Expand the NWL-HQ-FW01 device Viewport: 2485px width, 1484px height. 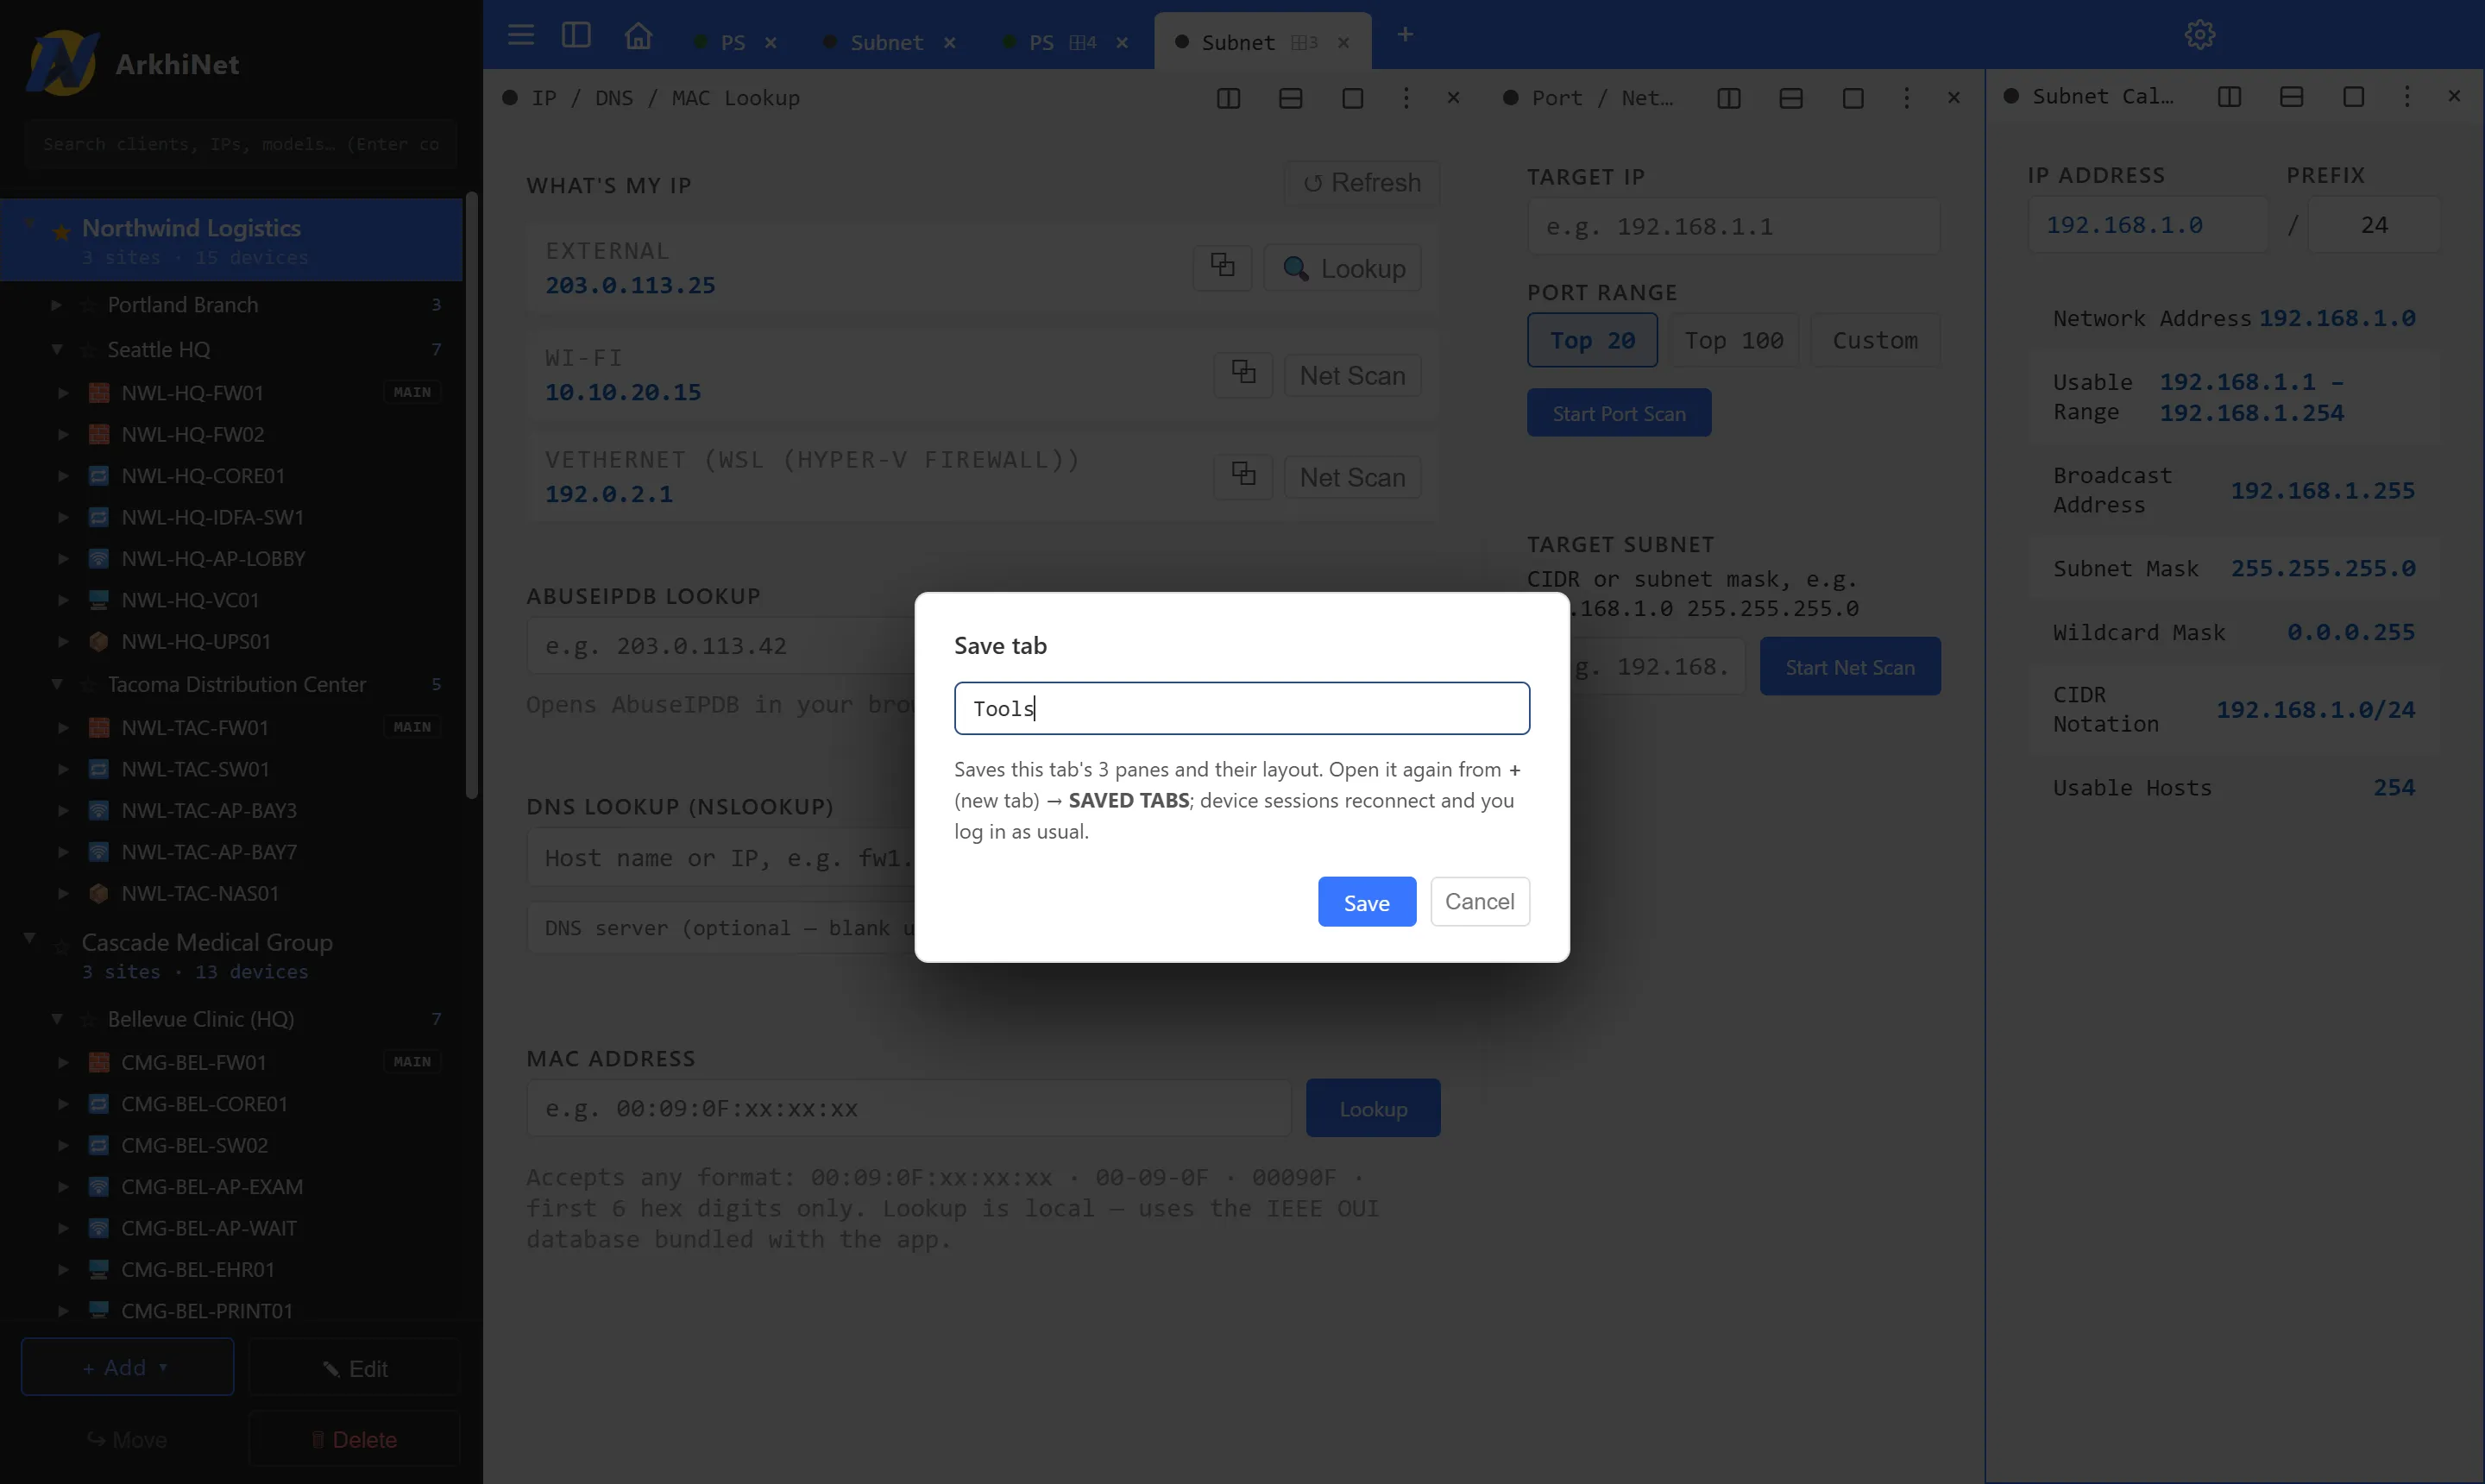(63, 392)
